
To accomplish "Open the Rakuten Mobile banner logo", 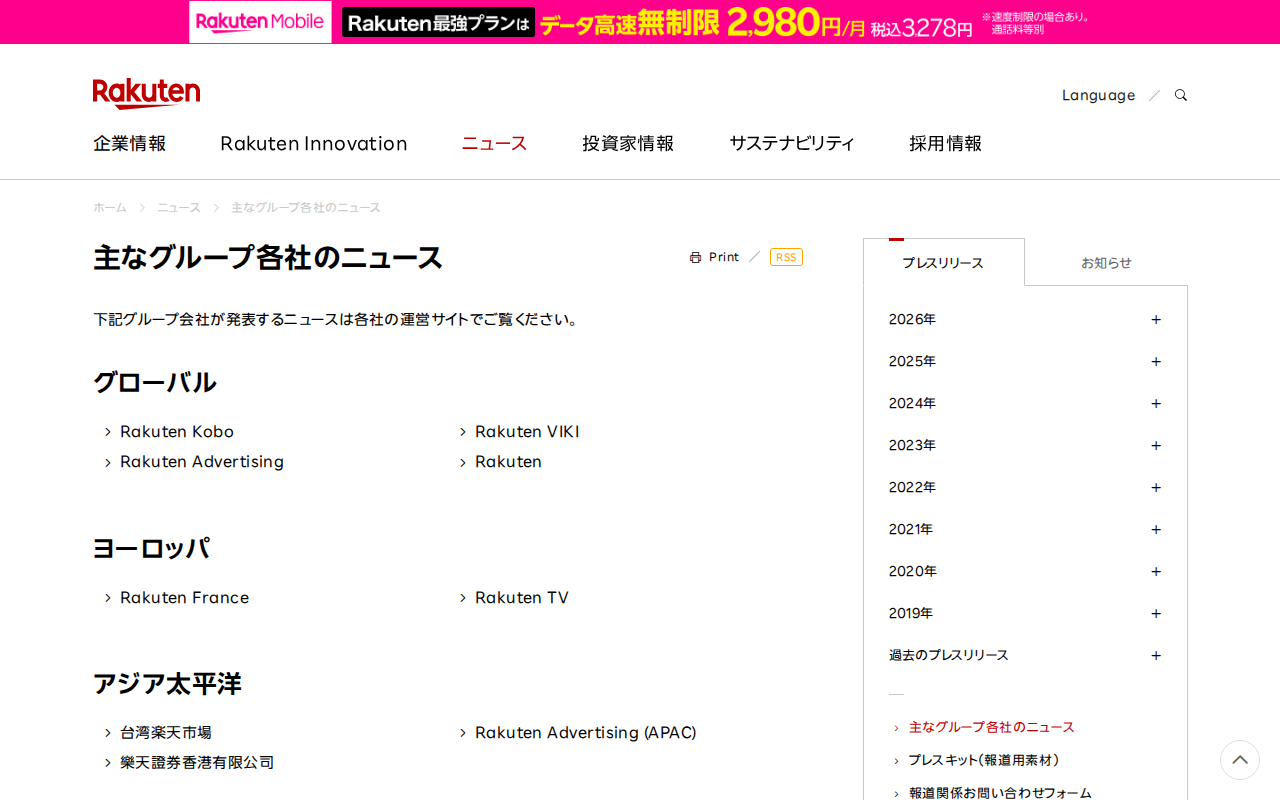I will [x=259, y=21].
